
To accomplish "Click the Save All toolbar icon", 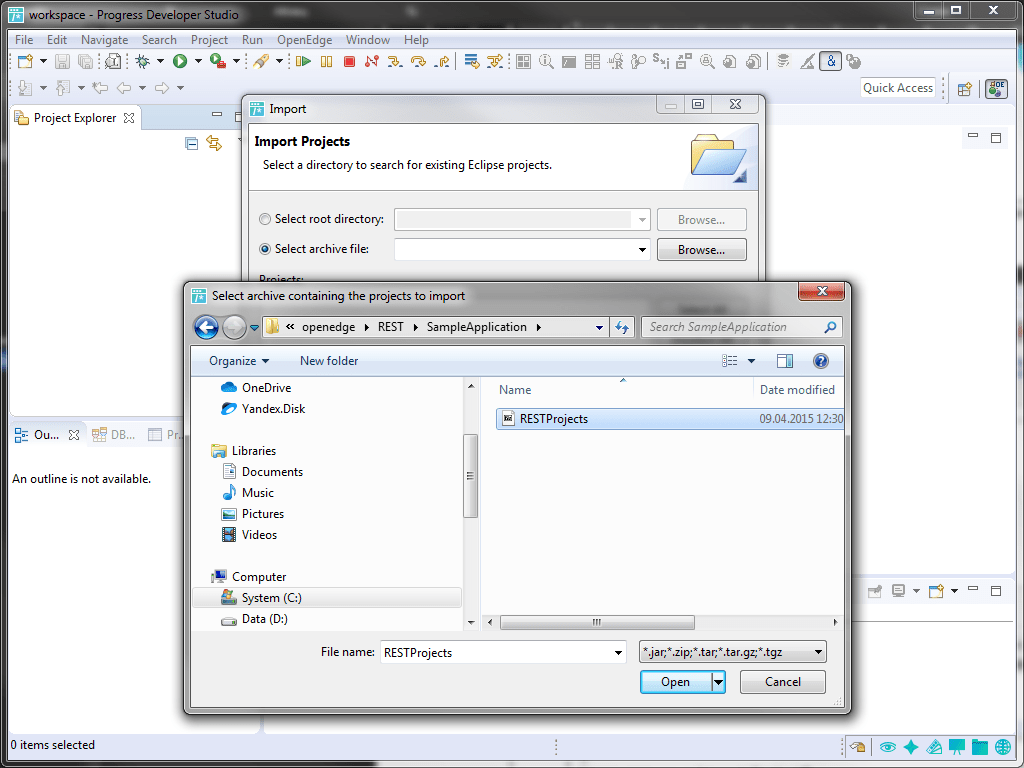I will point(86,61).
